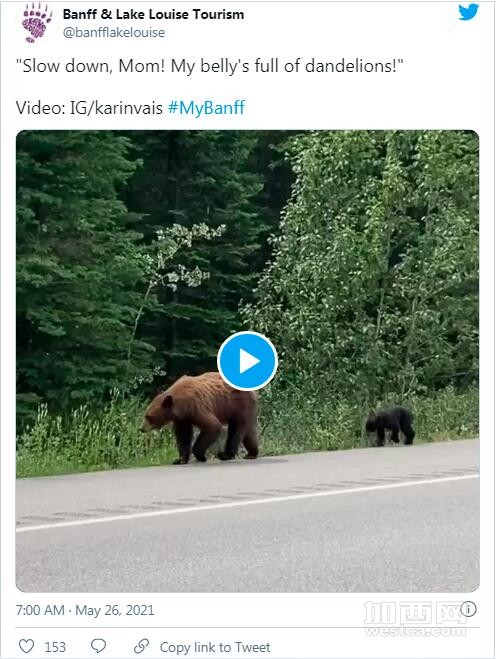
Task: Click the black bear cub in the video
Action: (x=390, y=425)
